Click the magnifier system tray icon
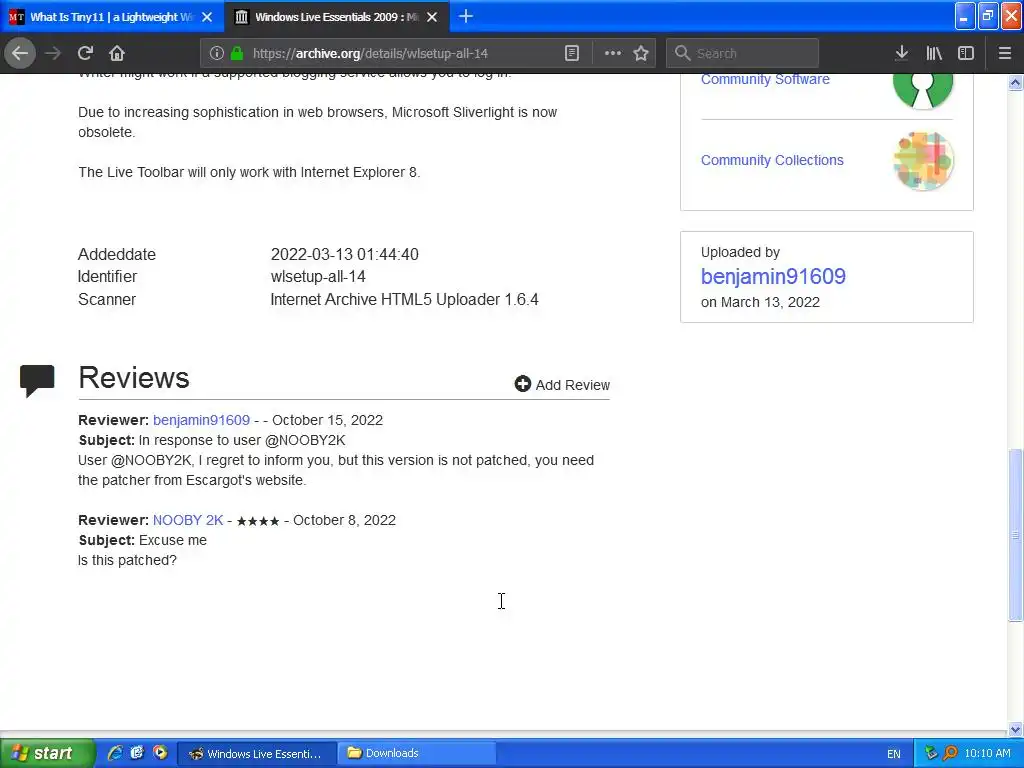1024x768 pixels. pyautogui.click(x=950, y=754)
